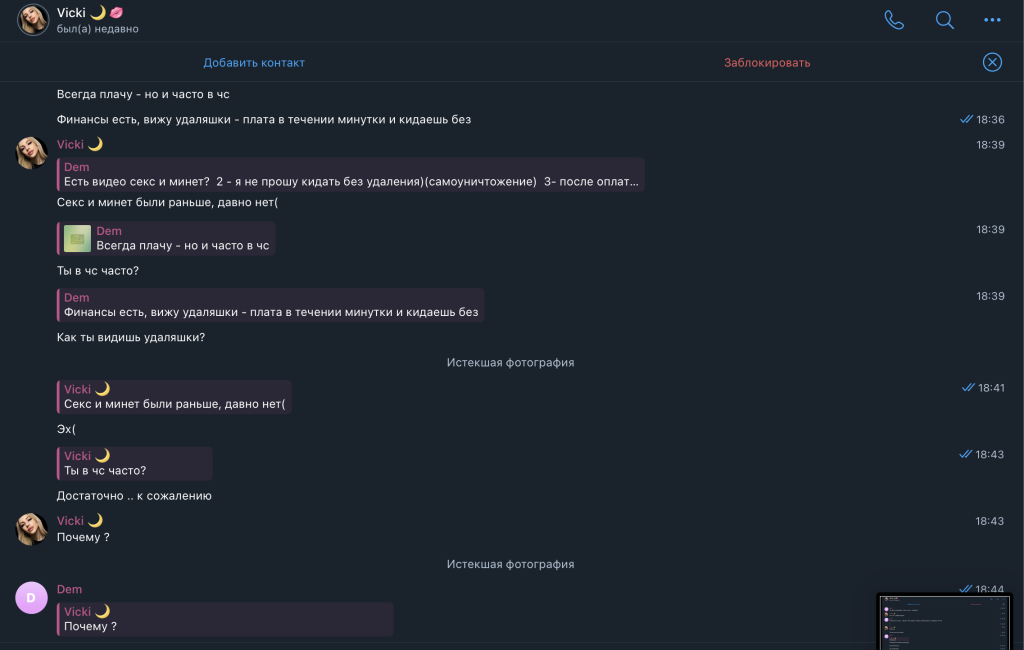Click the green thumbnail in Dem's quoted reply
Image resolution: width=1024 pixels, height=650 pixels.
coord(77,238)
